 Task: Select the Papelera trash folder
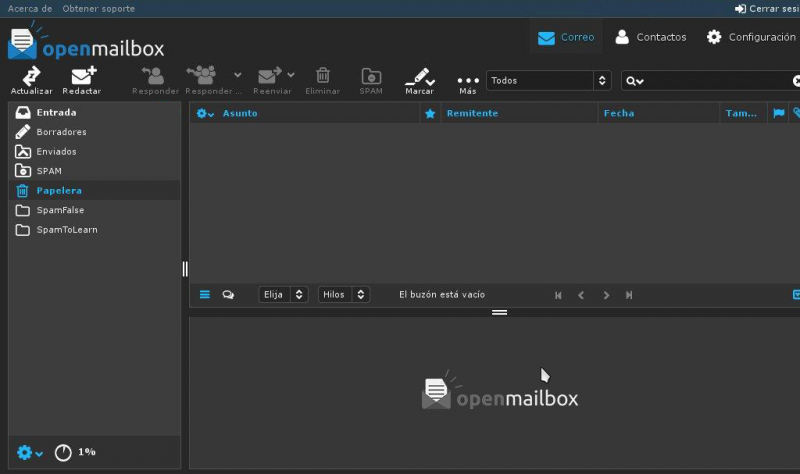(x=94, y=190)
